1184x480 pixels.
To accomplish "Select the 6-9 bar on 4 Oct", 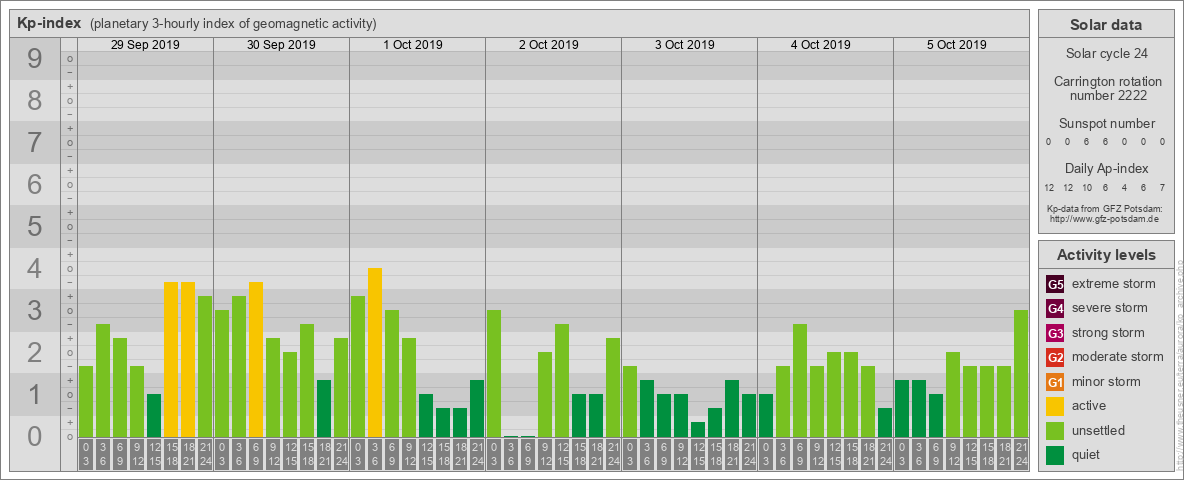I will pos(800,380).
